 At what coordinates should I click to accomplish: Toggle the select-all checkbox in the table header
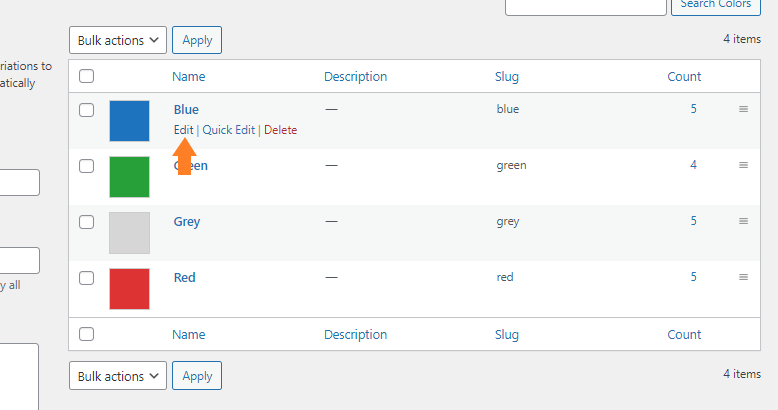(x=86, y=76)
